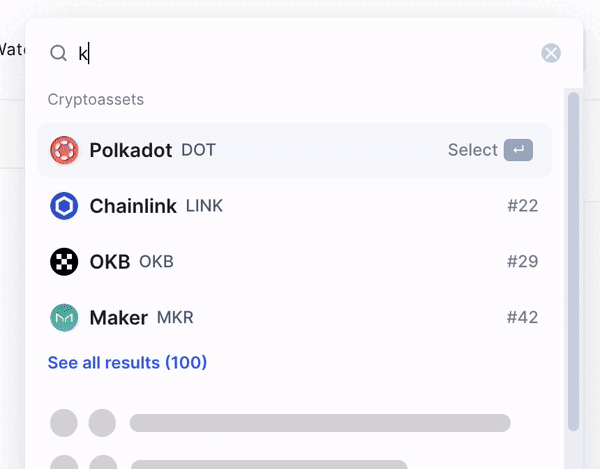Click the results list vertical scrollbar
Viewport: 600px width, 469px height.
point(573,250)
